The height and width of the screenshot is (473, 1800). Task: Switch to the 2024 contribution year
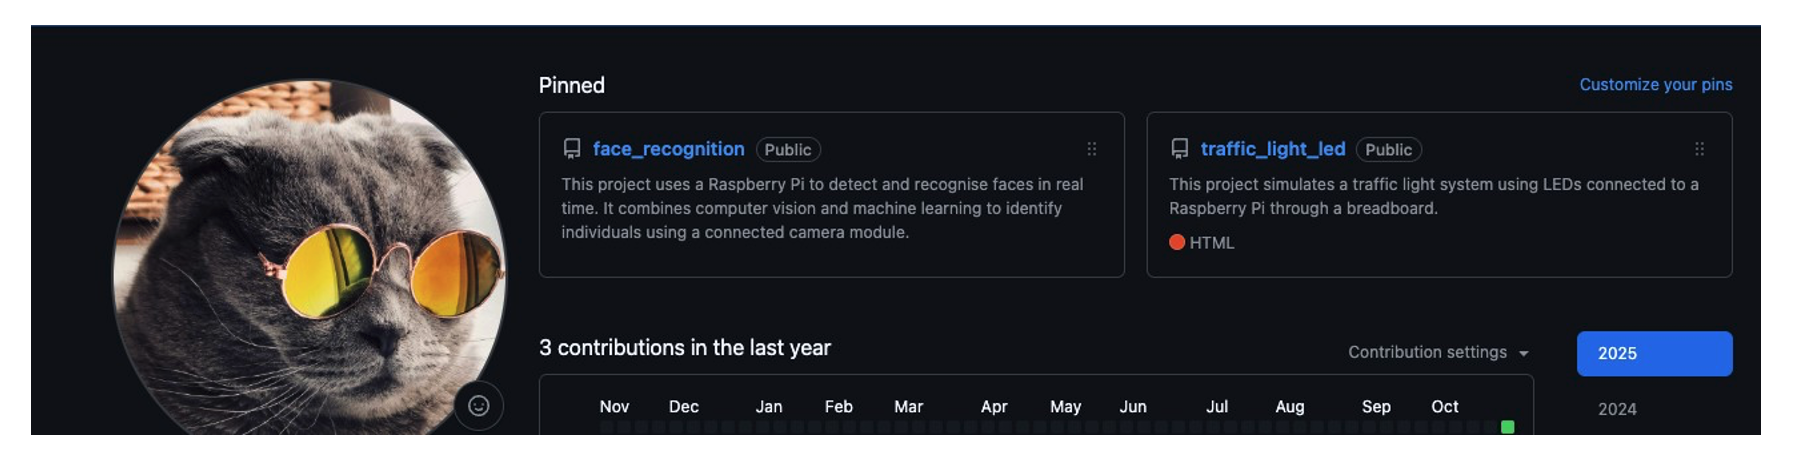pos(1617,409)
